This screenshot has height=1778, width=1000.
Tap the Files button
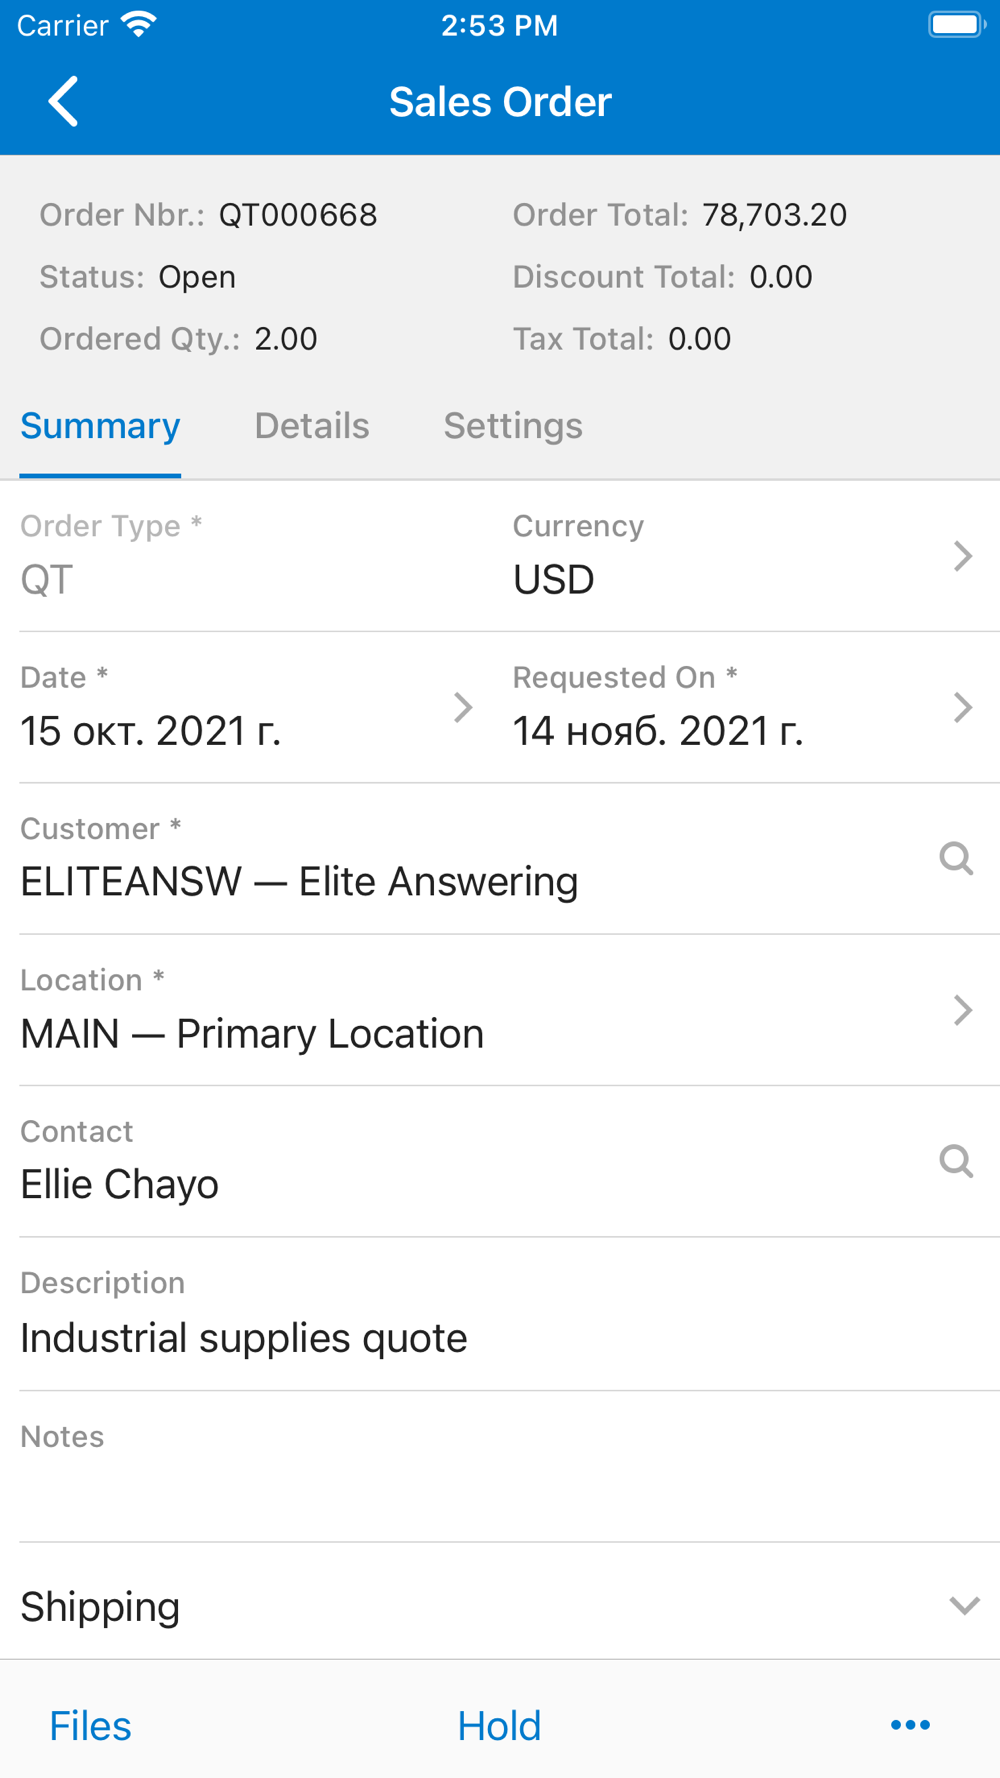point(90,1726)
